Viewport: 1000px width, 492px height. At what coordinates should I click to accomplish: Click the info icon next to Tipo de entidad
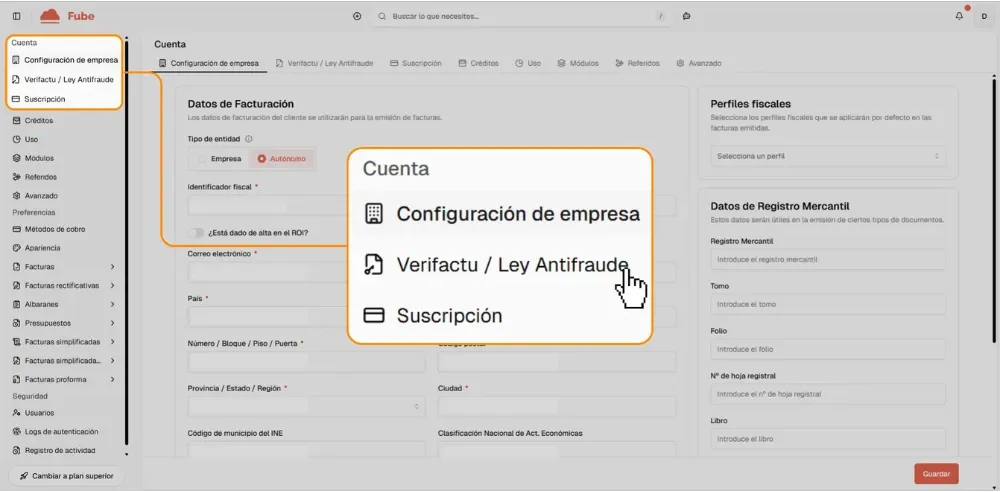(x=249, y=138)
